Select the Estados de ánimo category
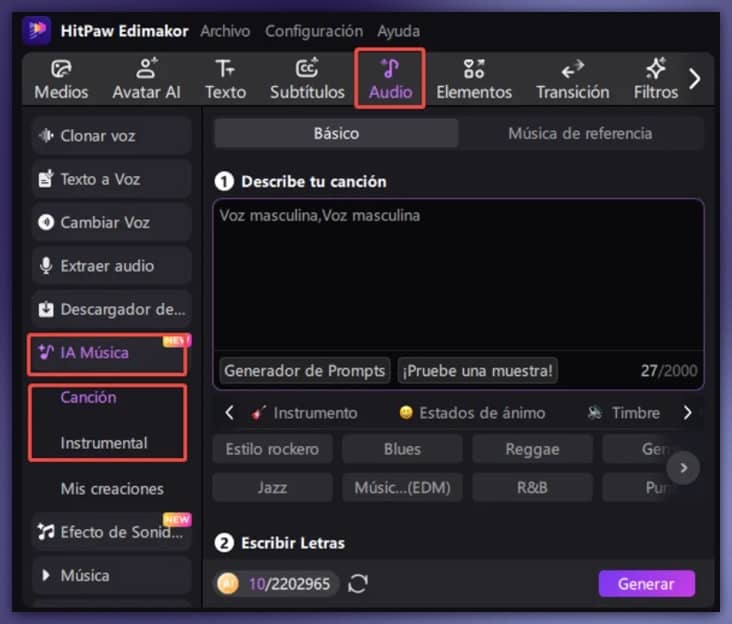This screenshot has width=732, height=624. click(x=472, y=413)
